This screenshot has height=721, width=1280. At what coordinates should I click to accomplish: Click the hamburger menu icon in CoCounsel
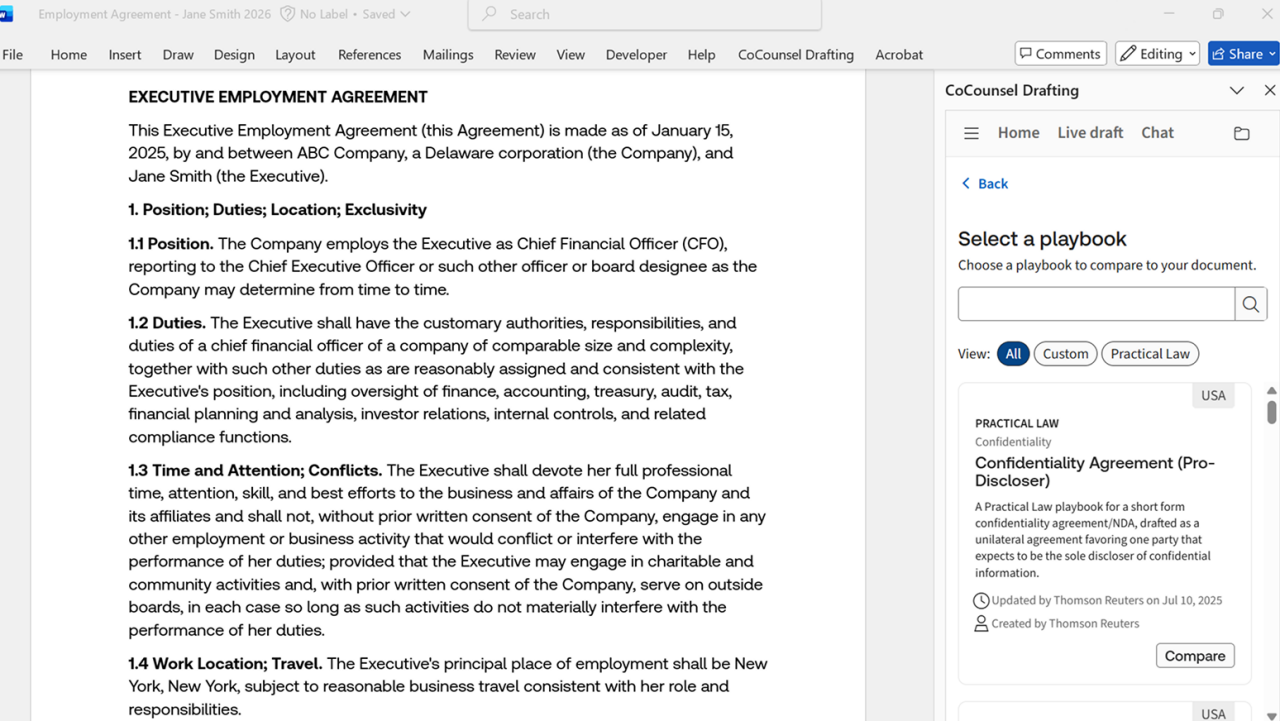(x=971, y=133)
